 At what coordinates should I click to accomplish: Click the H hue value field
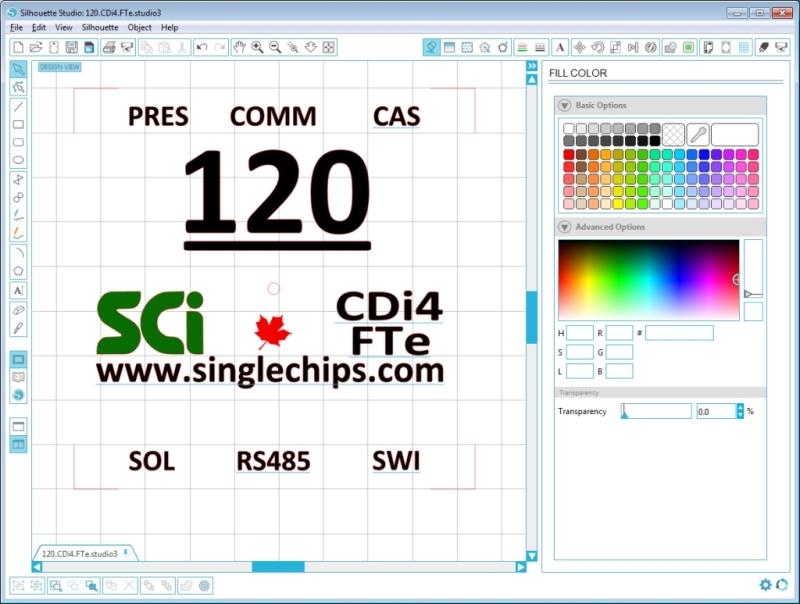(580, 333)
